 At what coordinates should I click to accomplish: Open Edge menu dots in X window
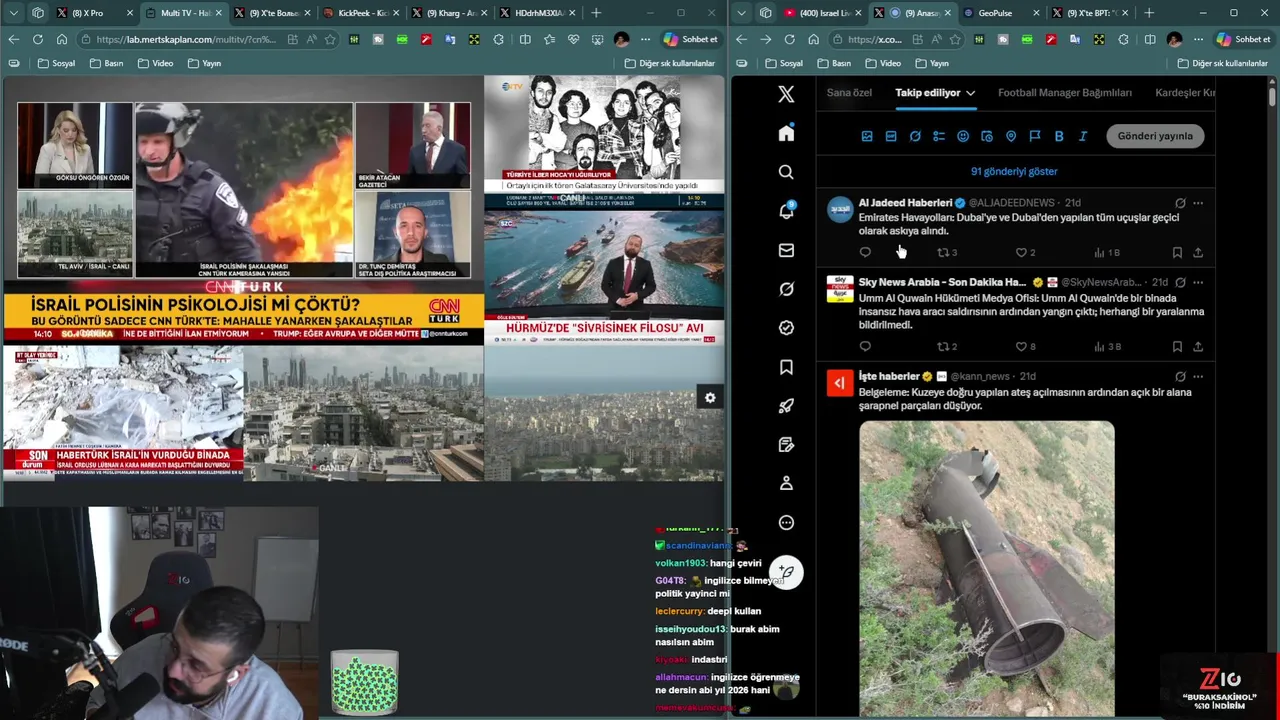click(x=1198, y=39)
